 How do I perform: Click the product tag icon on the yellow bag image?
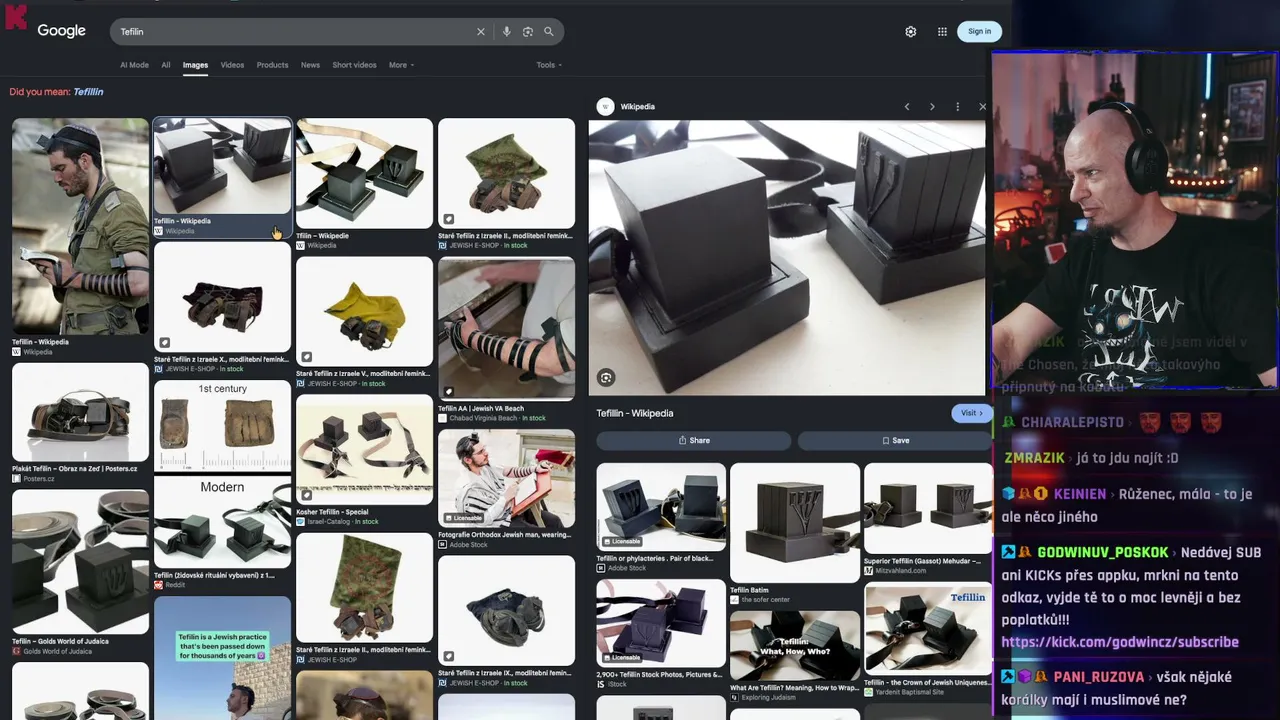[307, 356]
